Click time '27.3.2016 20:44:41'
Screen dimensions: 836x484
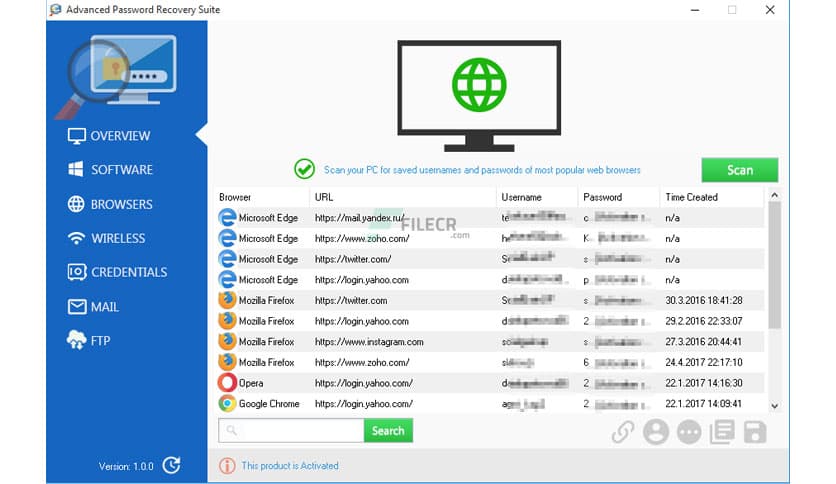(704, 342)
